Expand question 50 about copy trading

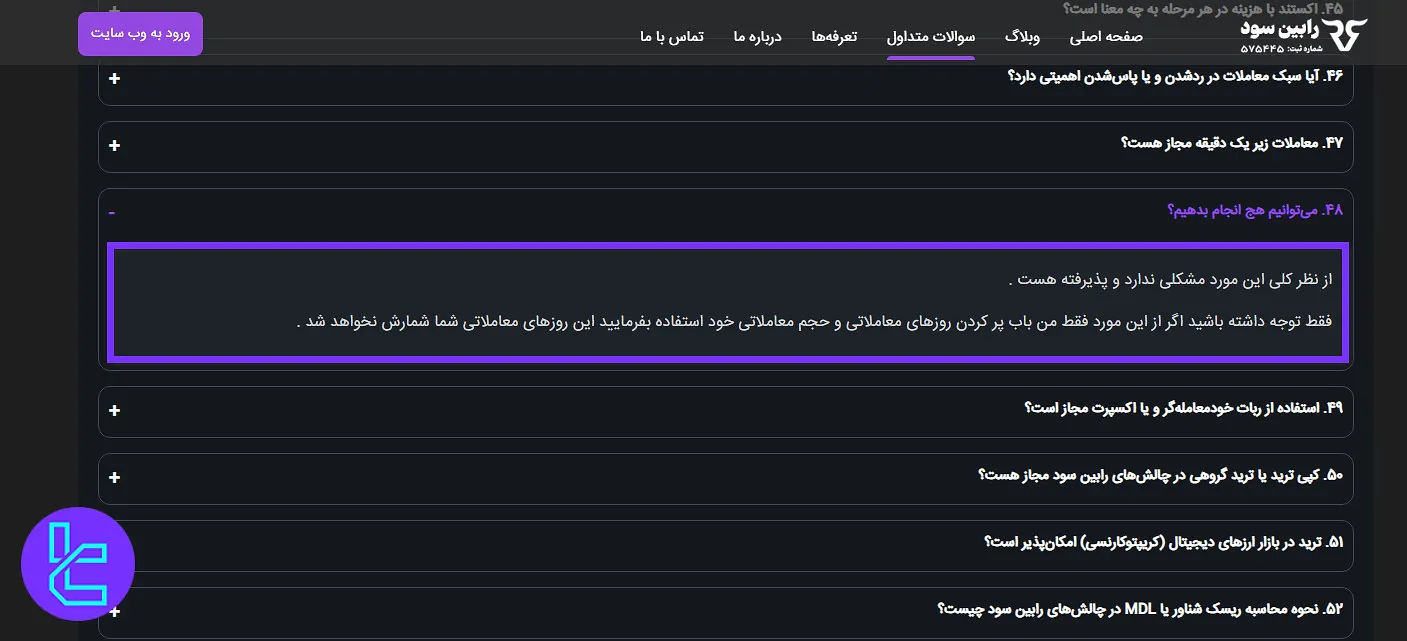(x=113, y=478)
